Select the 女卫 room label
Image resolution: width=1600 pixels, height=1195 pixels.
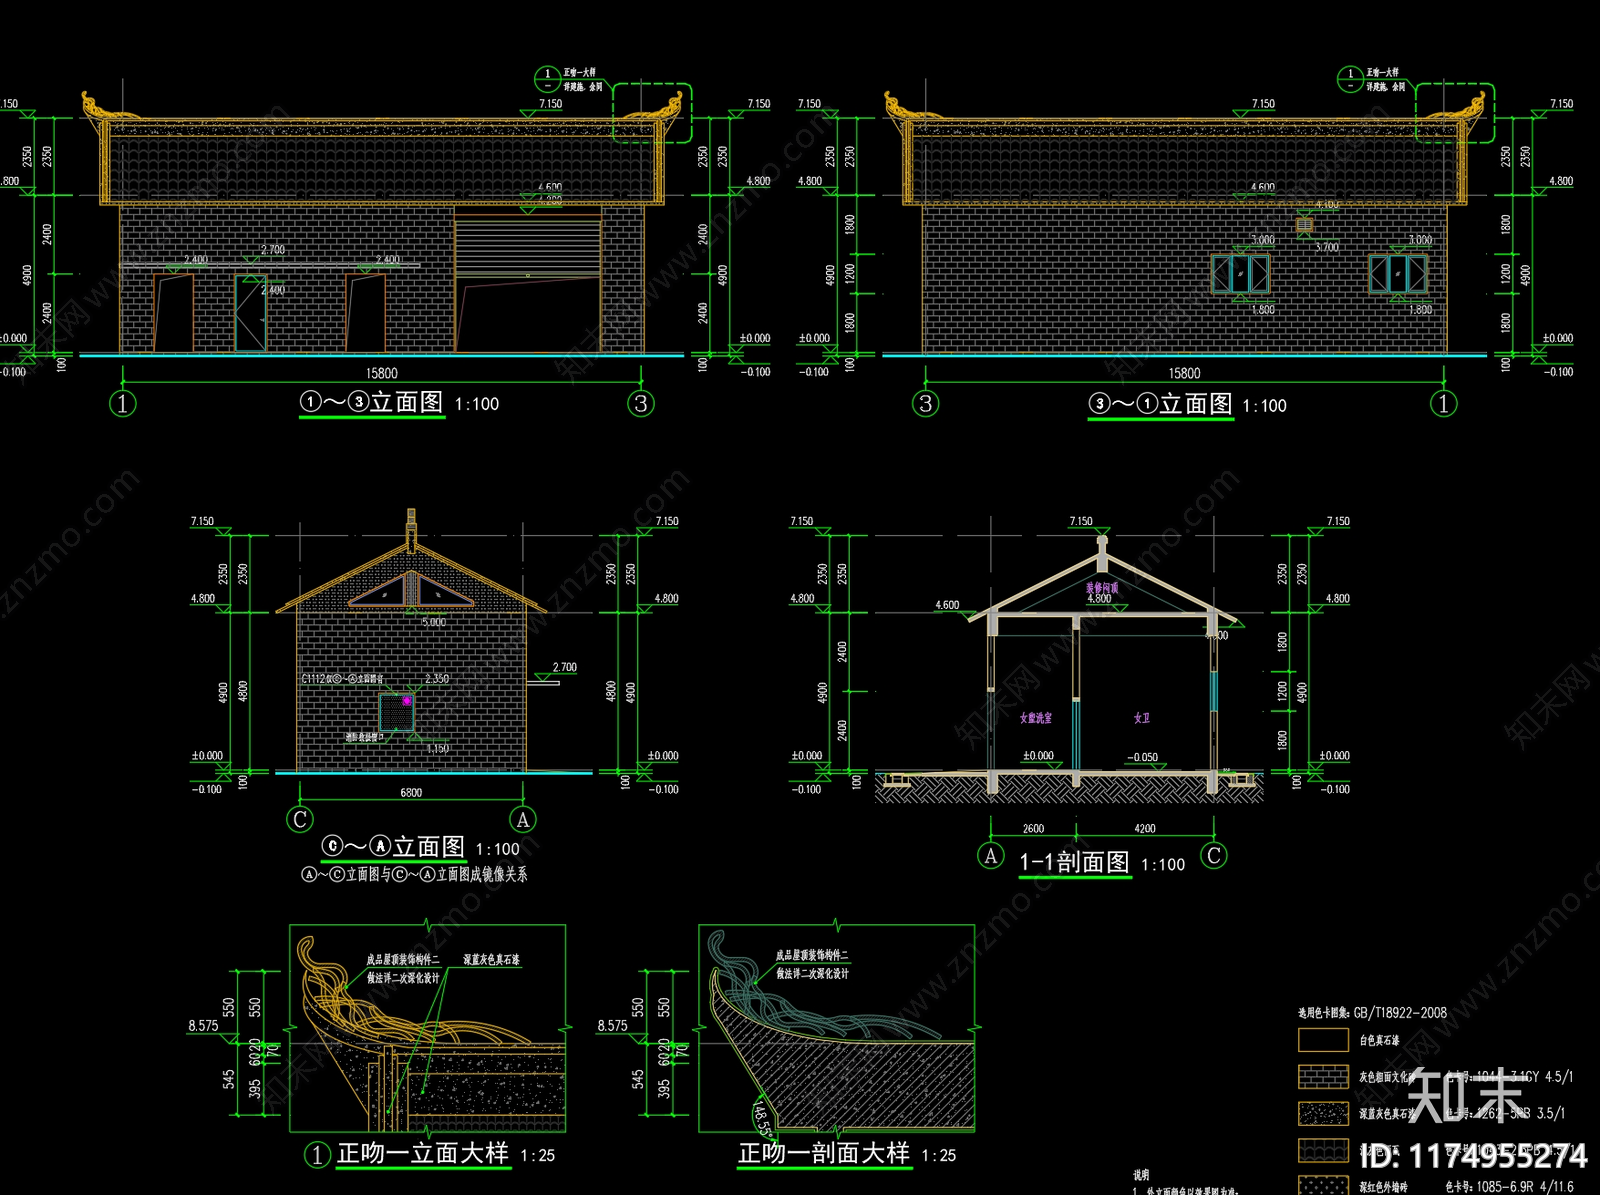coord(1142,718)
